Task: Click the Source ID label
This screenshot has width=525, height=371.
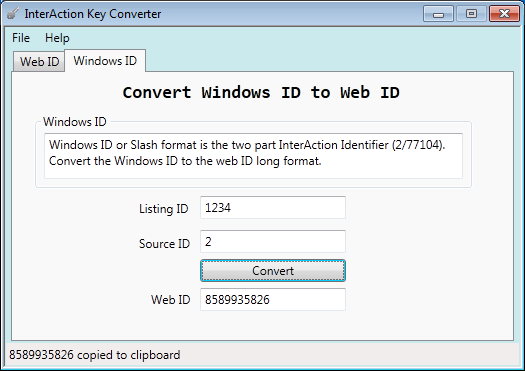Action: point(164,243)
